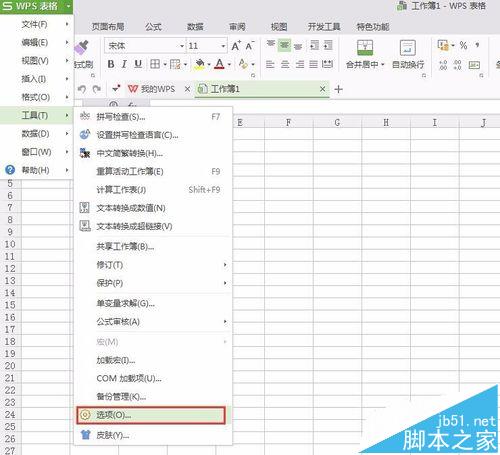Viewport: 500px width, 455px height.
Task: Click the distributed alignment icon
Action: coord(327,64)
